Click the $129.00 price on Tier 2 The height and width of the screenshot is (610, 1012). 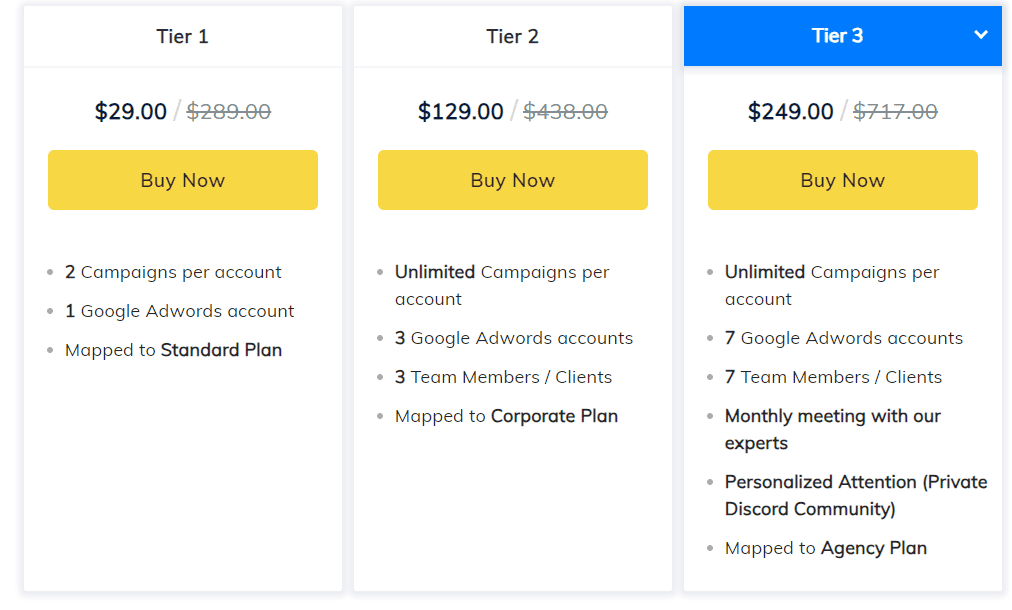pos(461,111)
